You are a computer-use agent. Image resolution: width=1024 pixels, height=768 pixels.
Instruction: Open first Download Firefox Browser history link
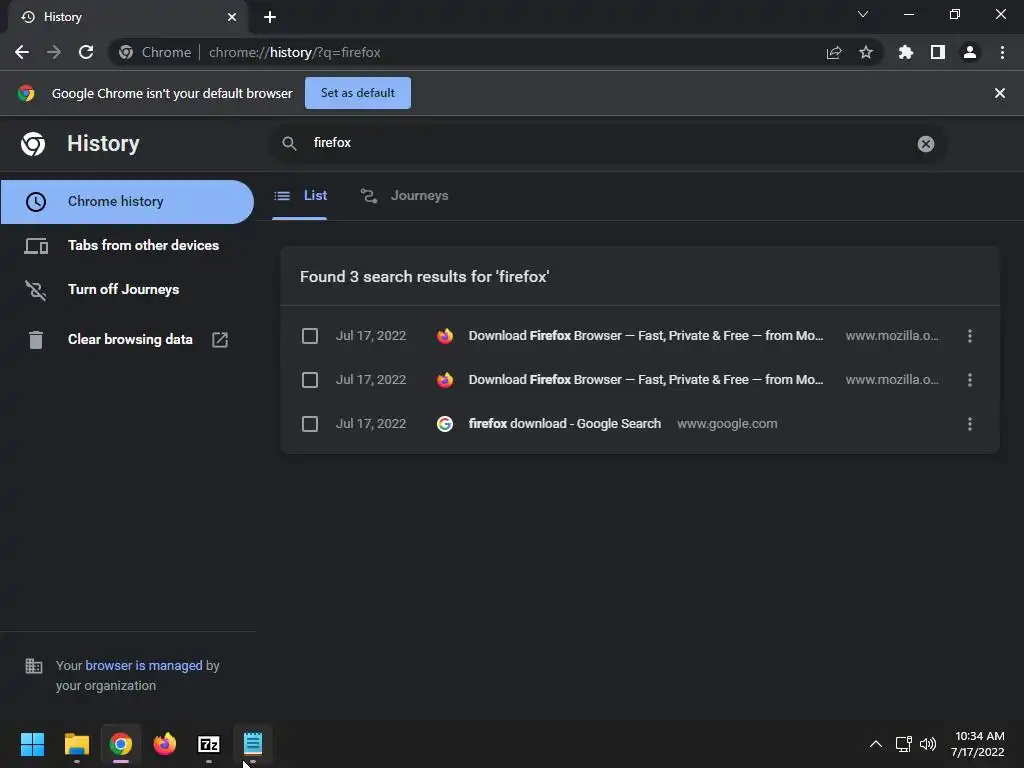tap(646, 336)
